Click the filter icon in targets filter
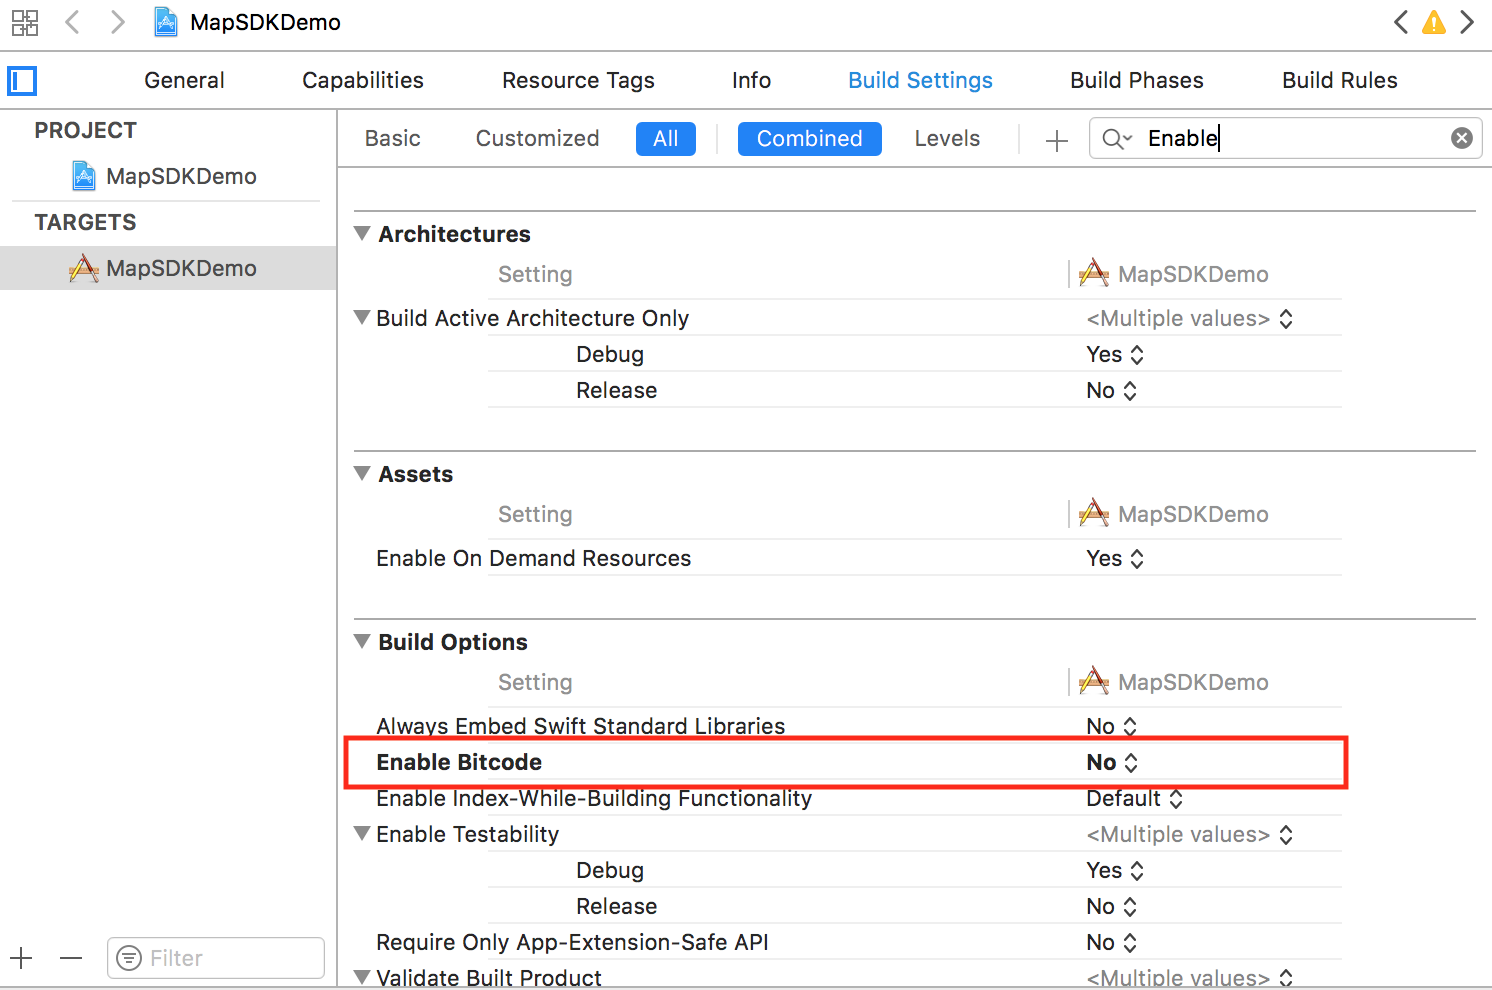Image resolution: width=1492 pixels, height=990 pixels. click(129, 958)
